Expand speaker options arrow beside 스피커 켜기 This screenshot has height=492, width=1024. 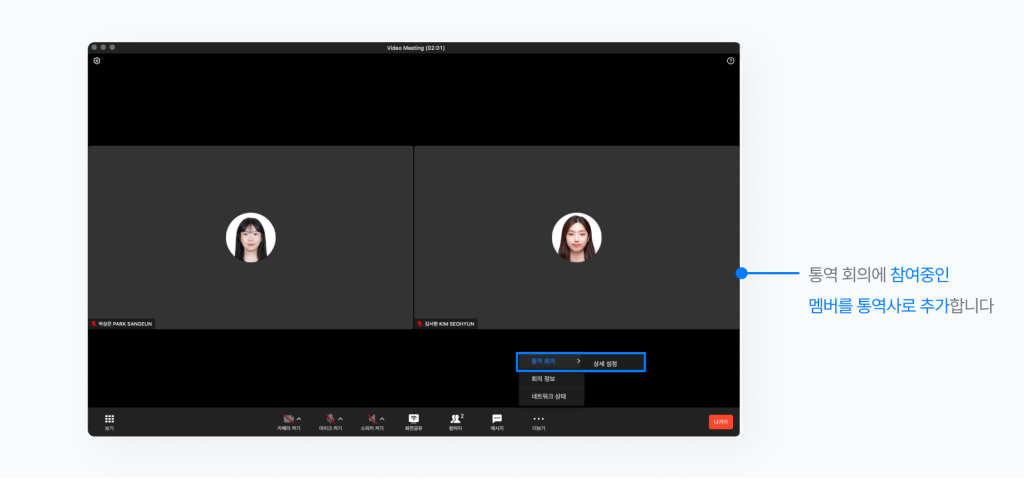[x=381, y=418]
